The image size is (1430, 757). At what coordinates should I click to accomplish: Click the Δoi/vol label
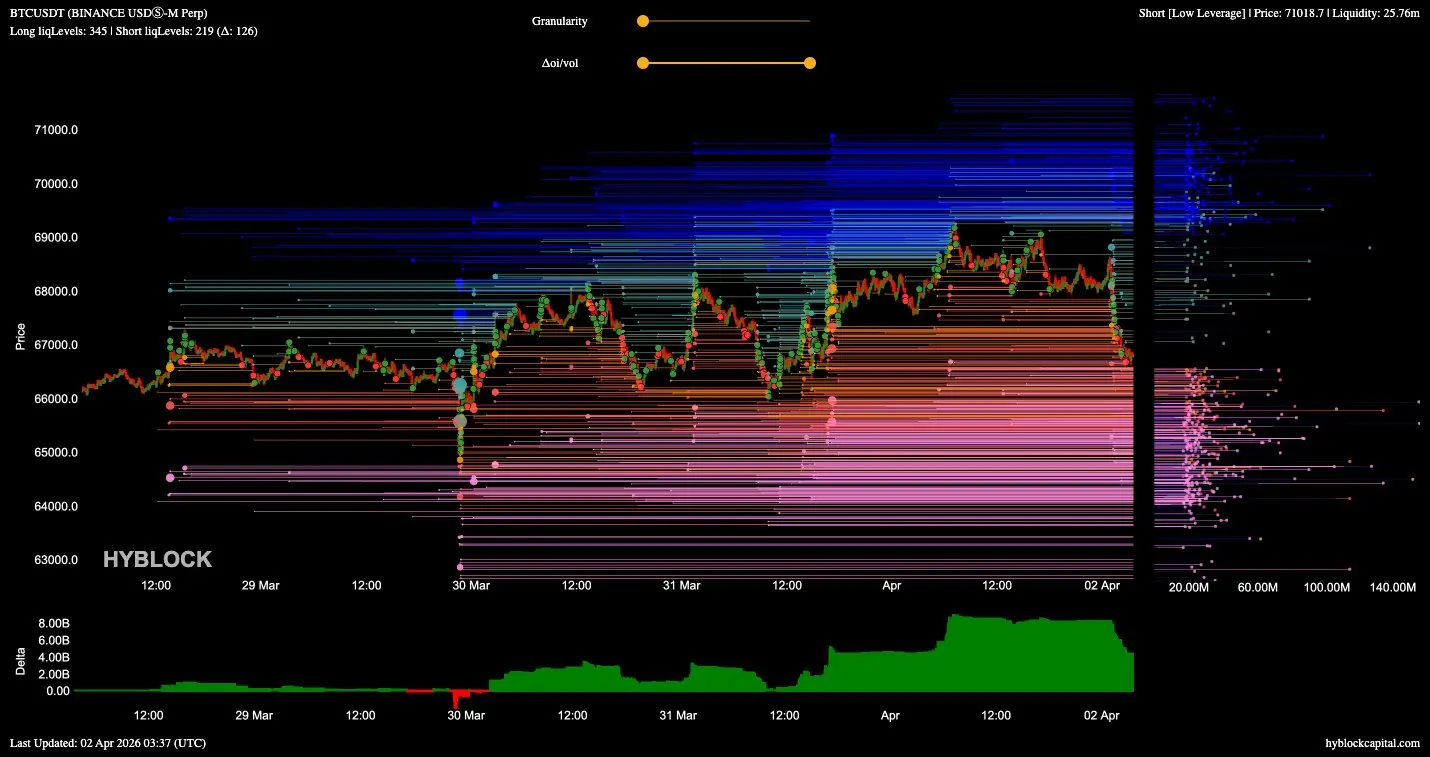click(560, 63)
